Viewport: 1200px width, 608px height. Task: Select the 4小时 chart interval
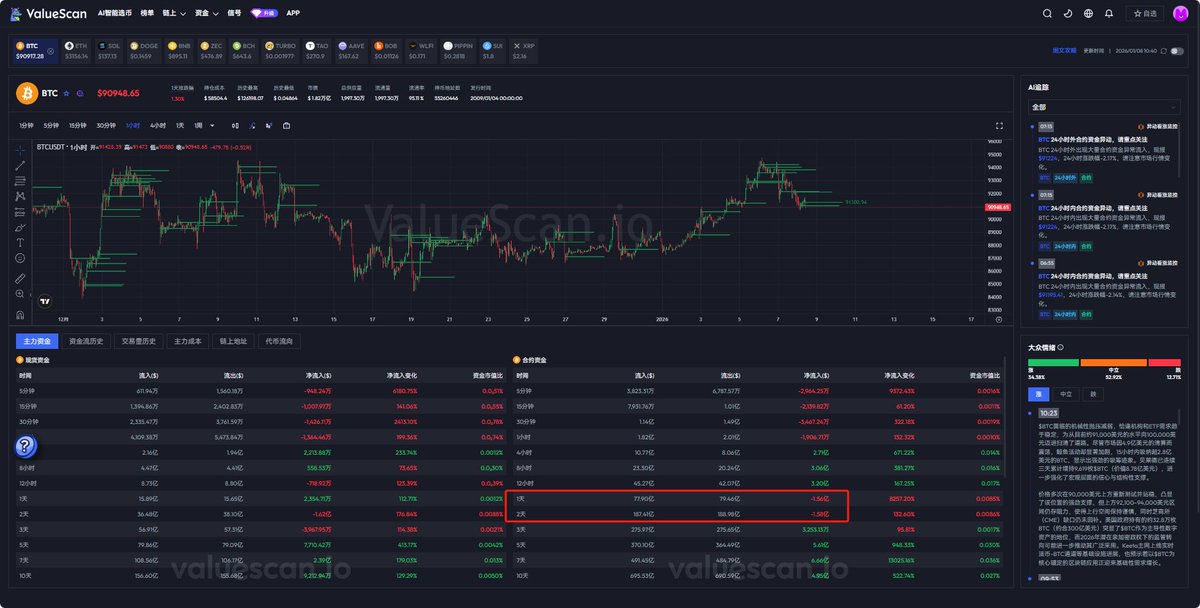click(158, 126)
